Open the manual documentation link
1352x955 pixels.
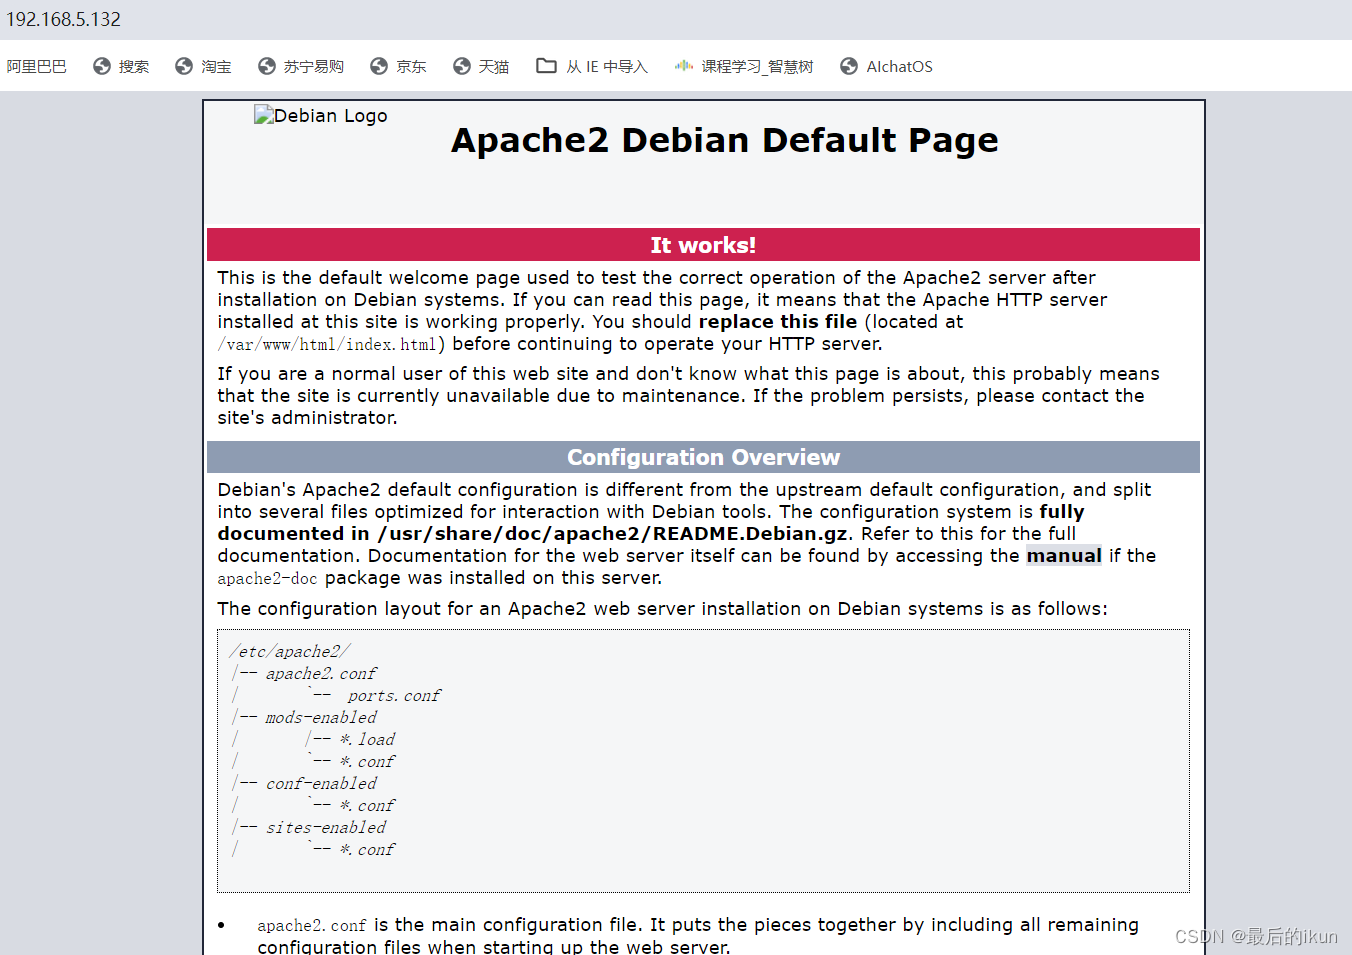pos(1064,556)
